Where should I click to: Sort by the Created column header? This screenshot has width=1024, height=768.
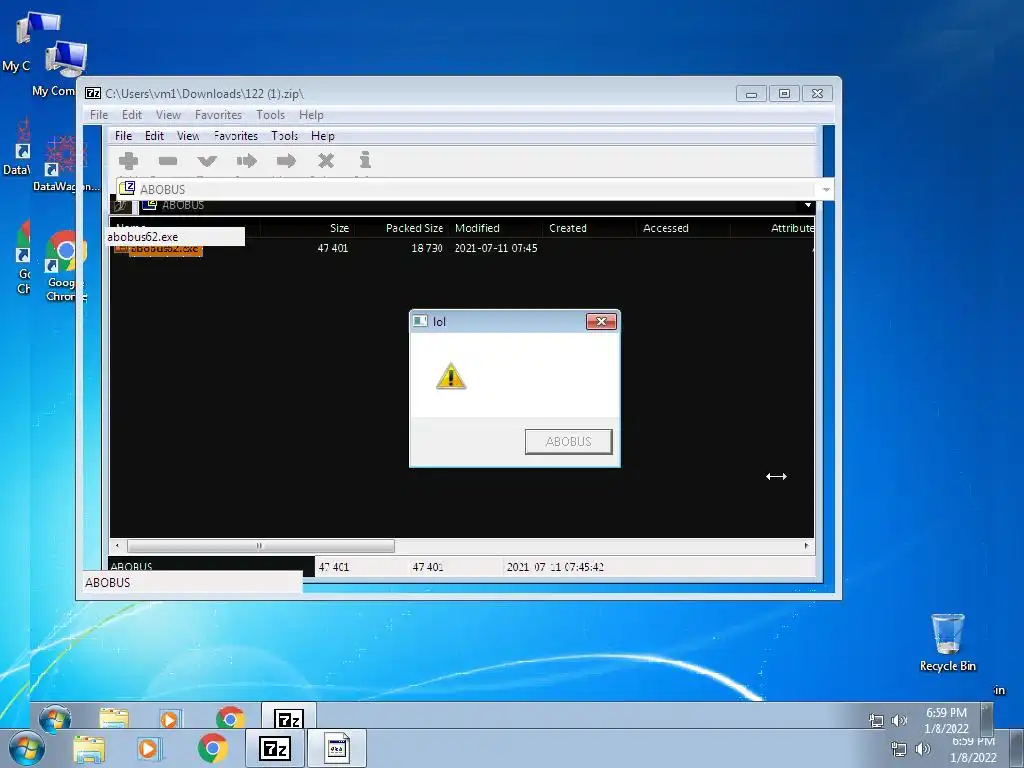click(x=590, y=228)
